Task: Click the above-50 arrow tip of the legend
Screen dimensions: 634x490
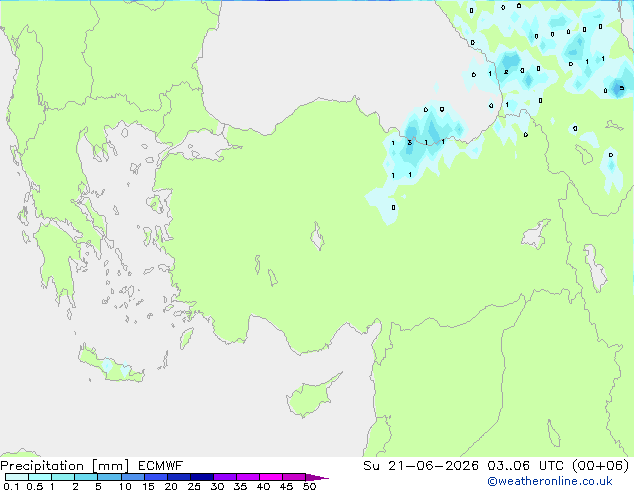Action: (317, 477)
